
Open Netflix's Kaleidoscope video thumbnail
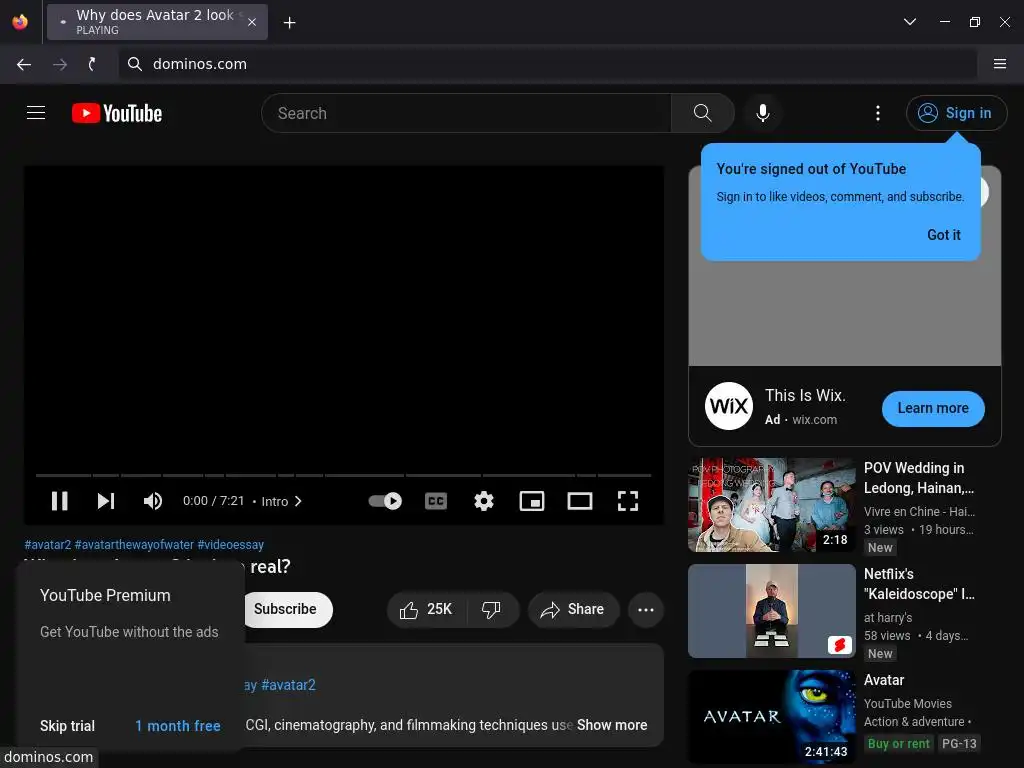click(771, 611)
